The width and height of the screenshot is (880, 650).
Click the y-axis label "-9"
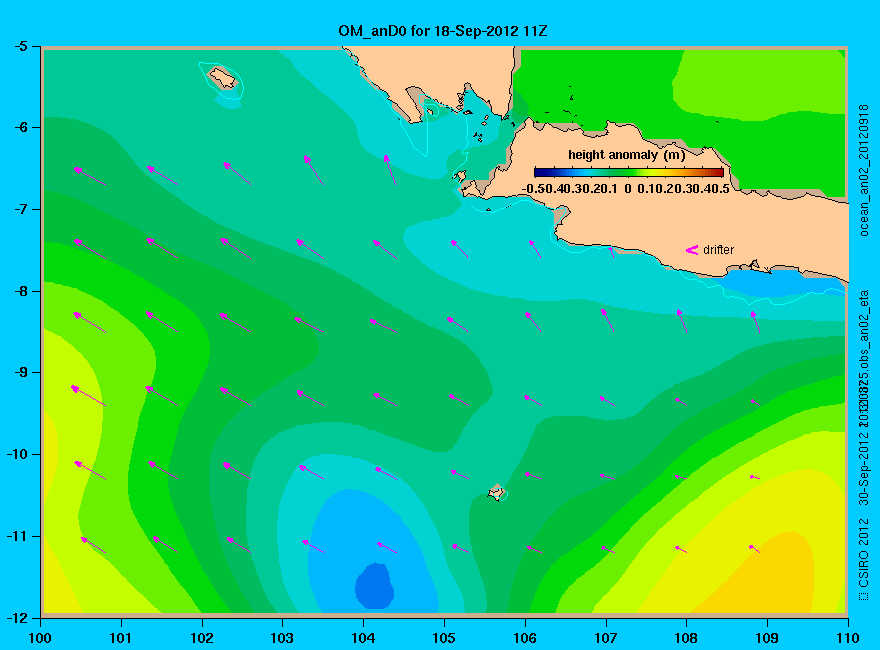point(20,372)
